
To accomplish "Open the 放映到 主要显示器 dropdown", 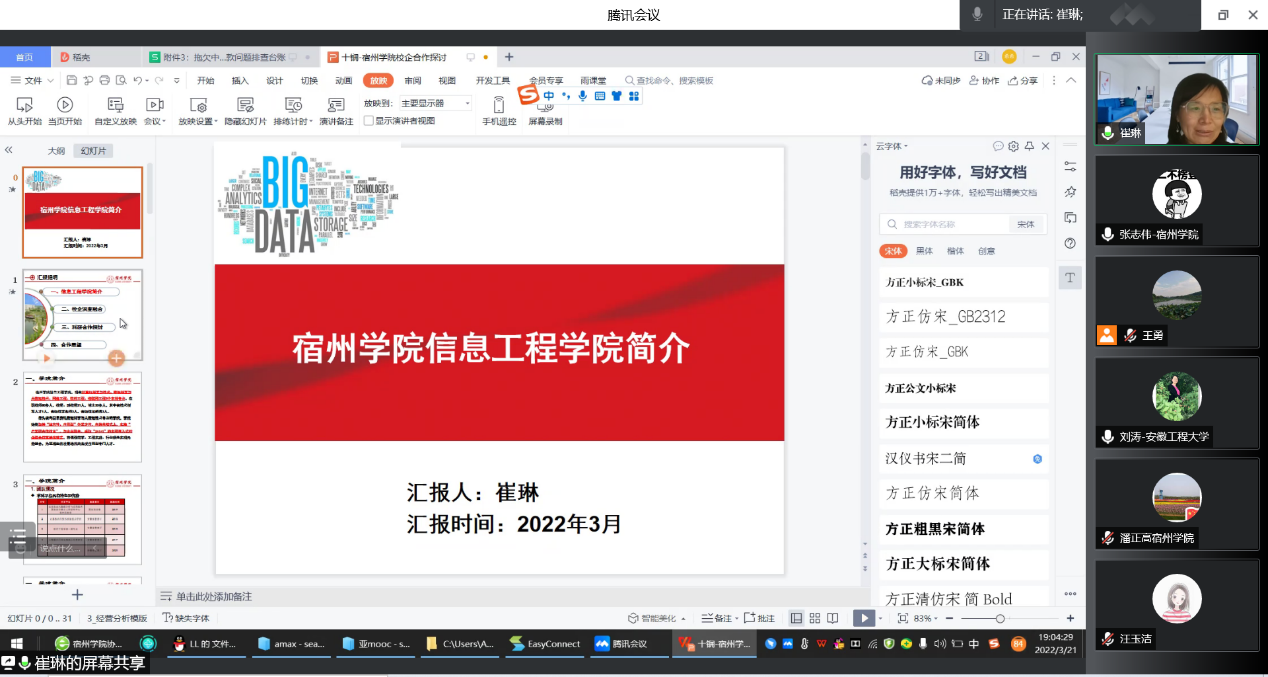I will click(436, 103).
